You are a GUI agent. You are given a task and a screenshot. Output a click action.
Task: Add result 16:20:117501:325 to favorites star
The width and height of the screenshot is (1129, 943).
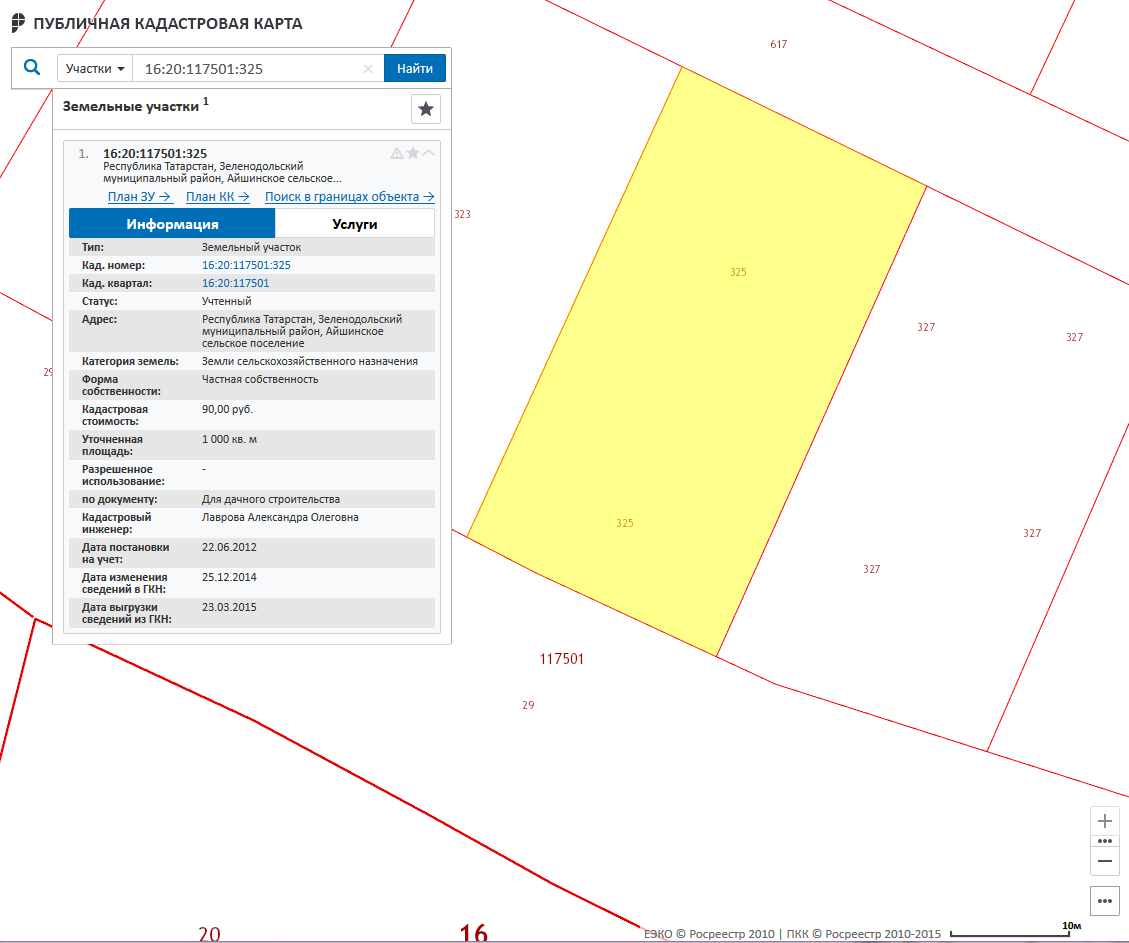coord(413,153)
